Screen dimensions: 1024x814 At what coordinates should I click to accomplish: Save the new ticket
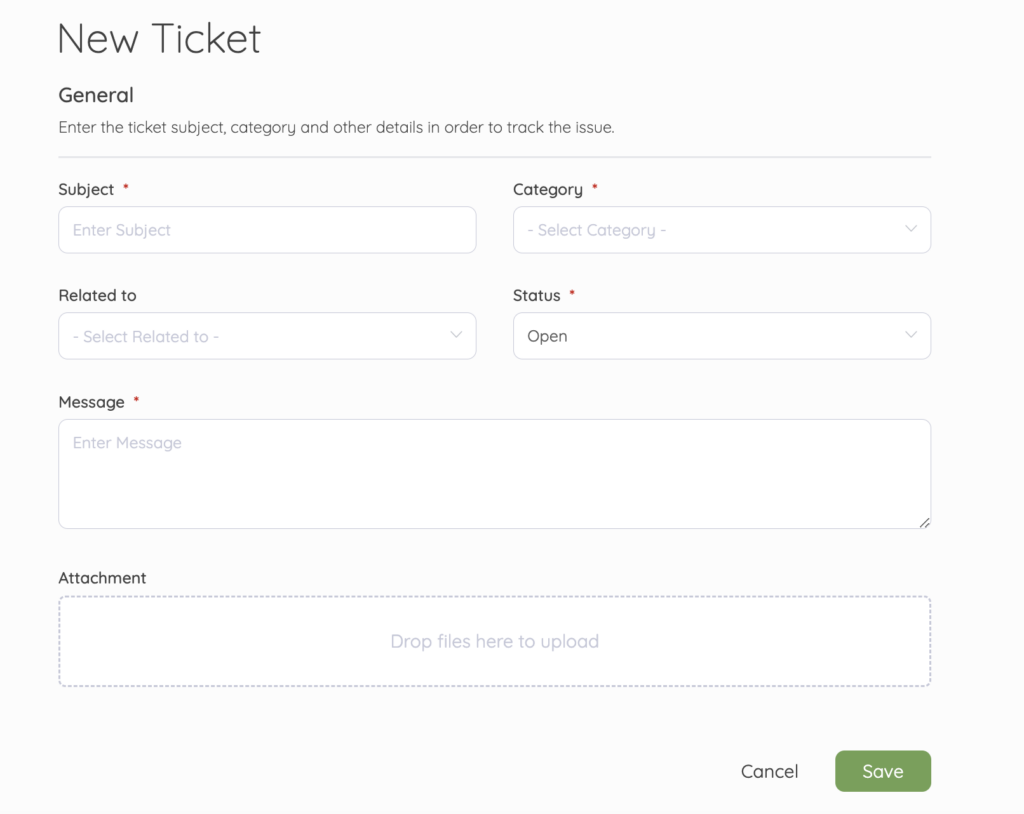883,771
